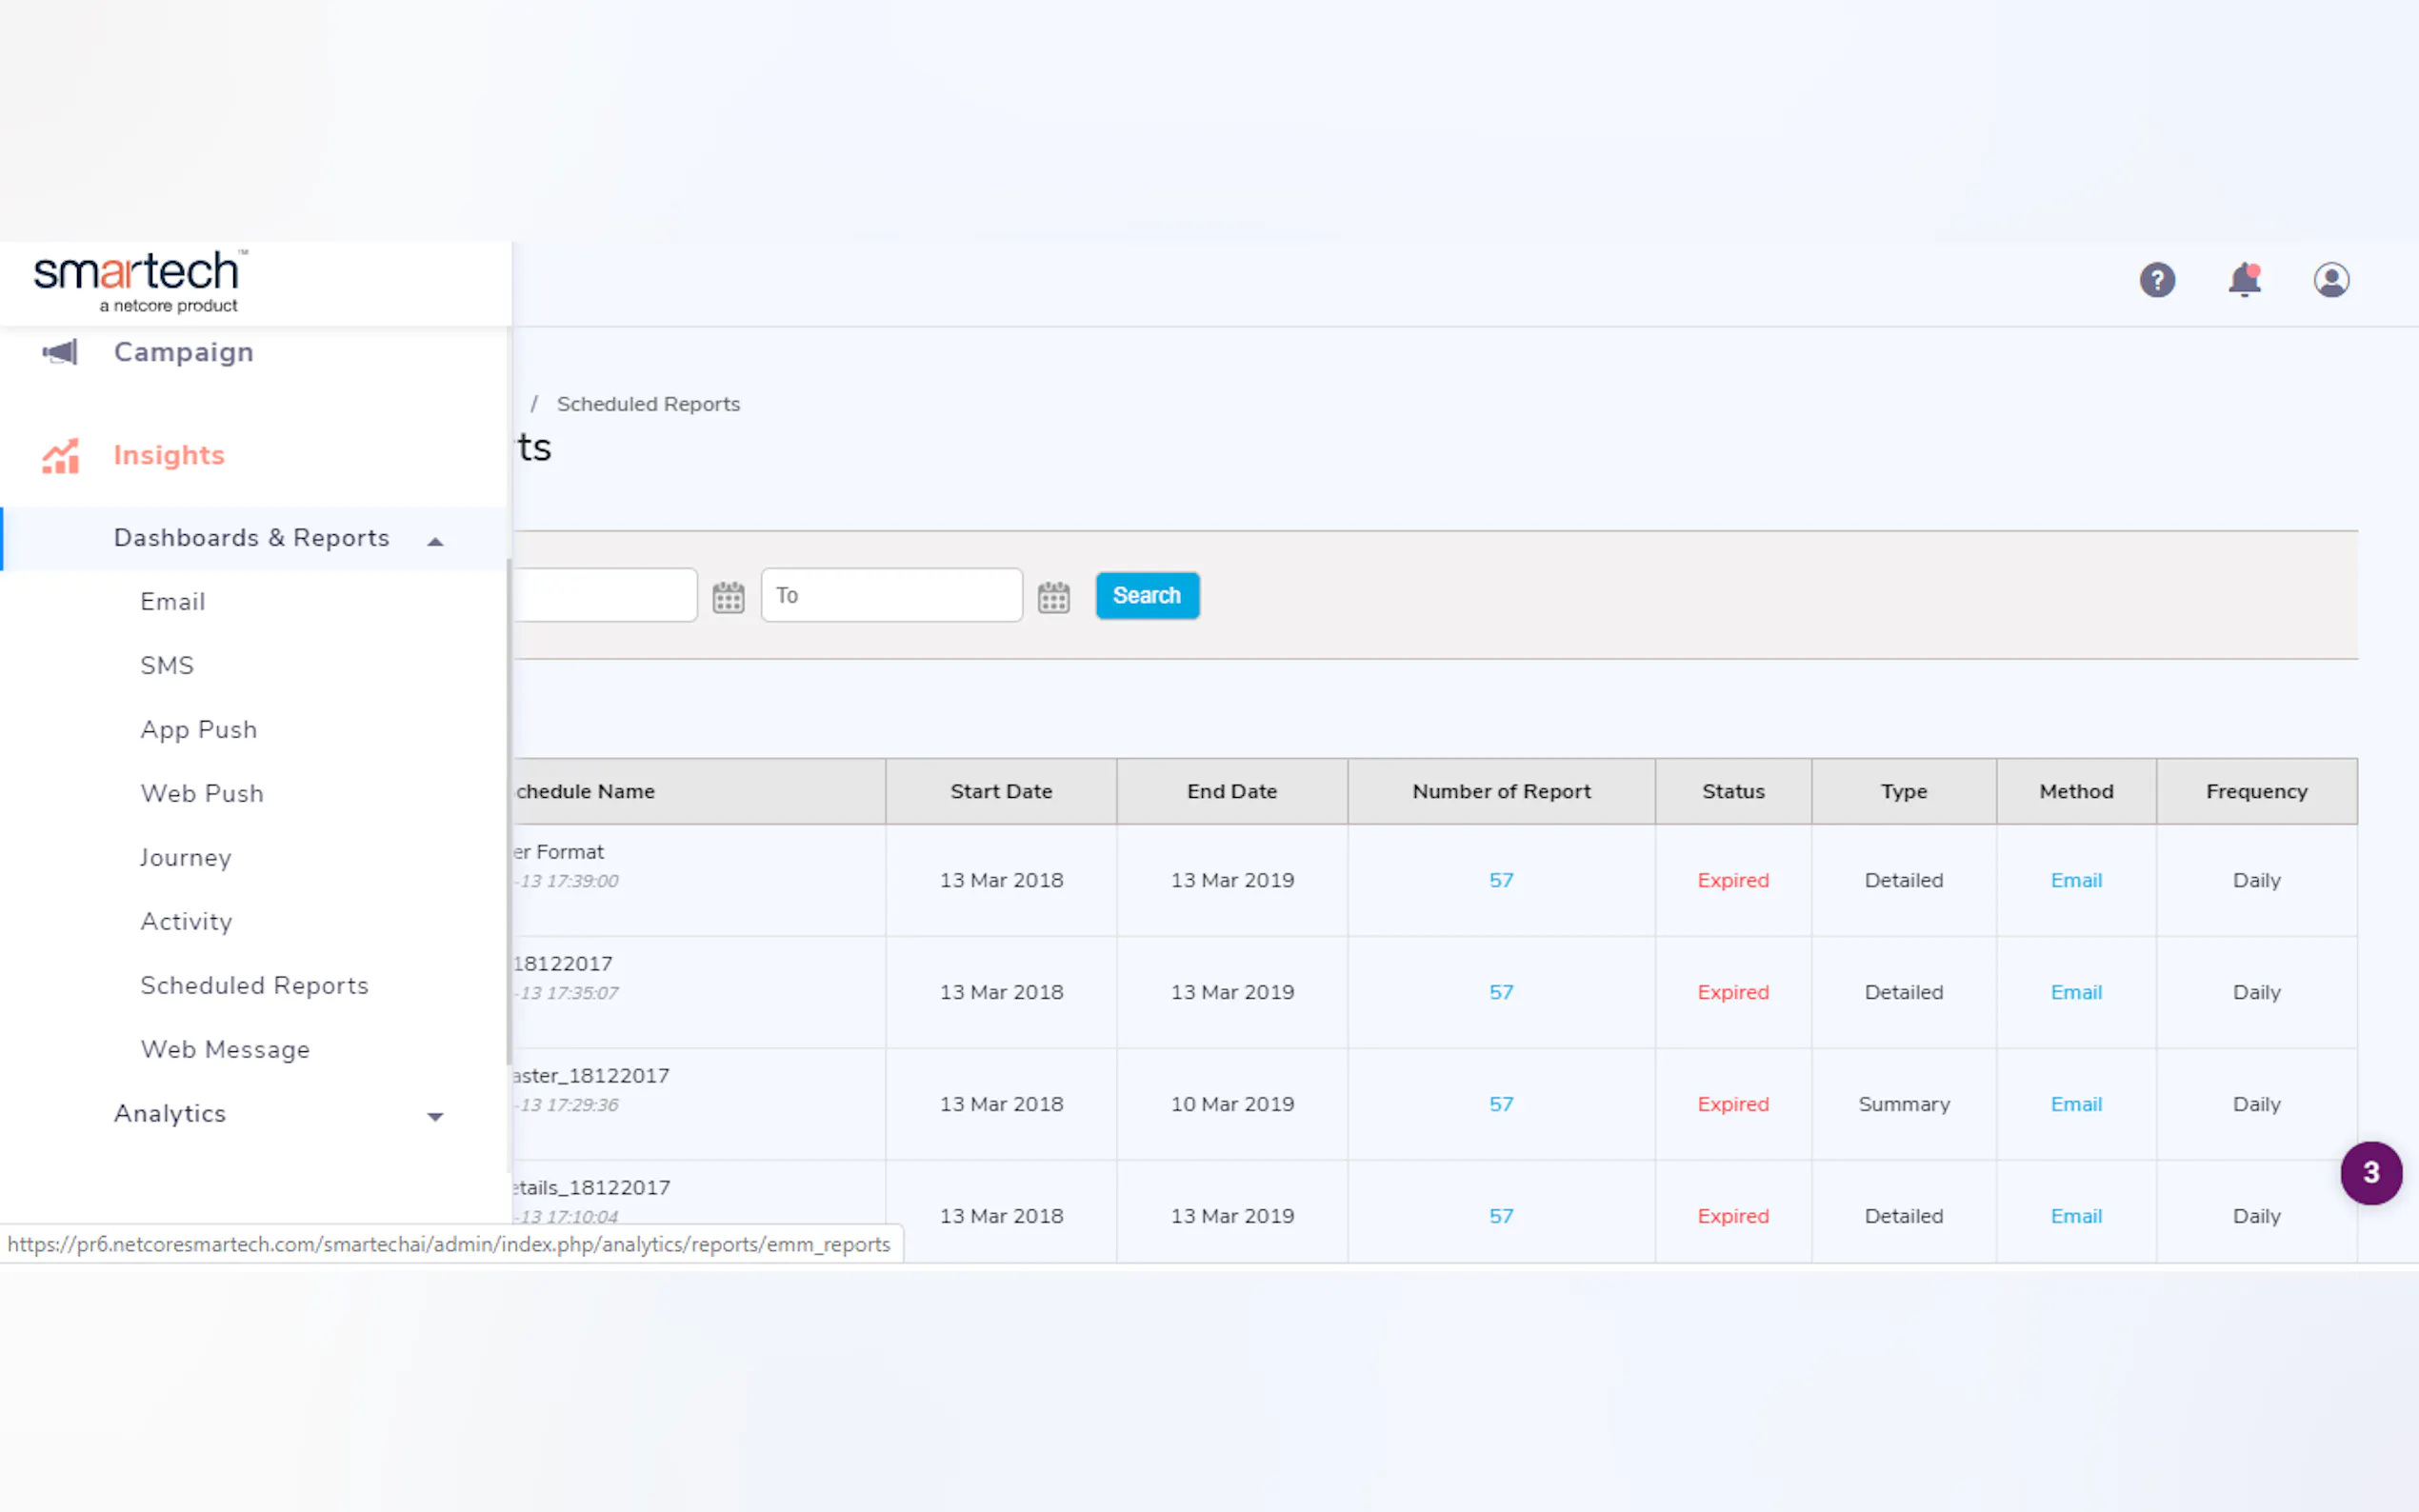The height and width of the screenshot is (1512, 2419).
Task: Click the Insights chart icon
Action: (60, 456)
